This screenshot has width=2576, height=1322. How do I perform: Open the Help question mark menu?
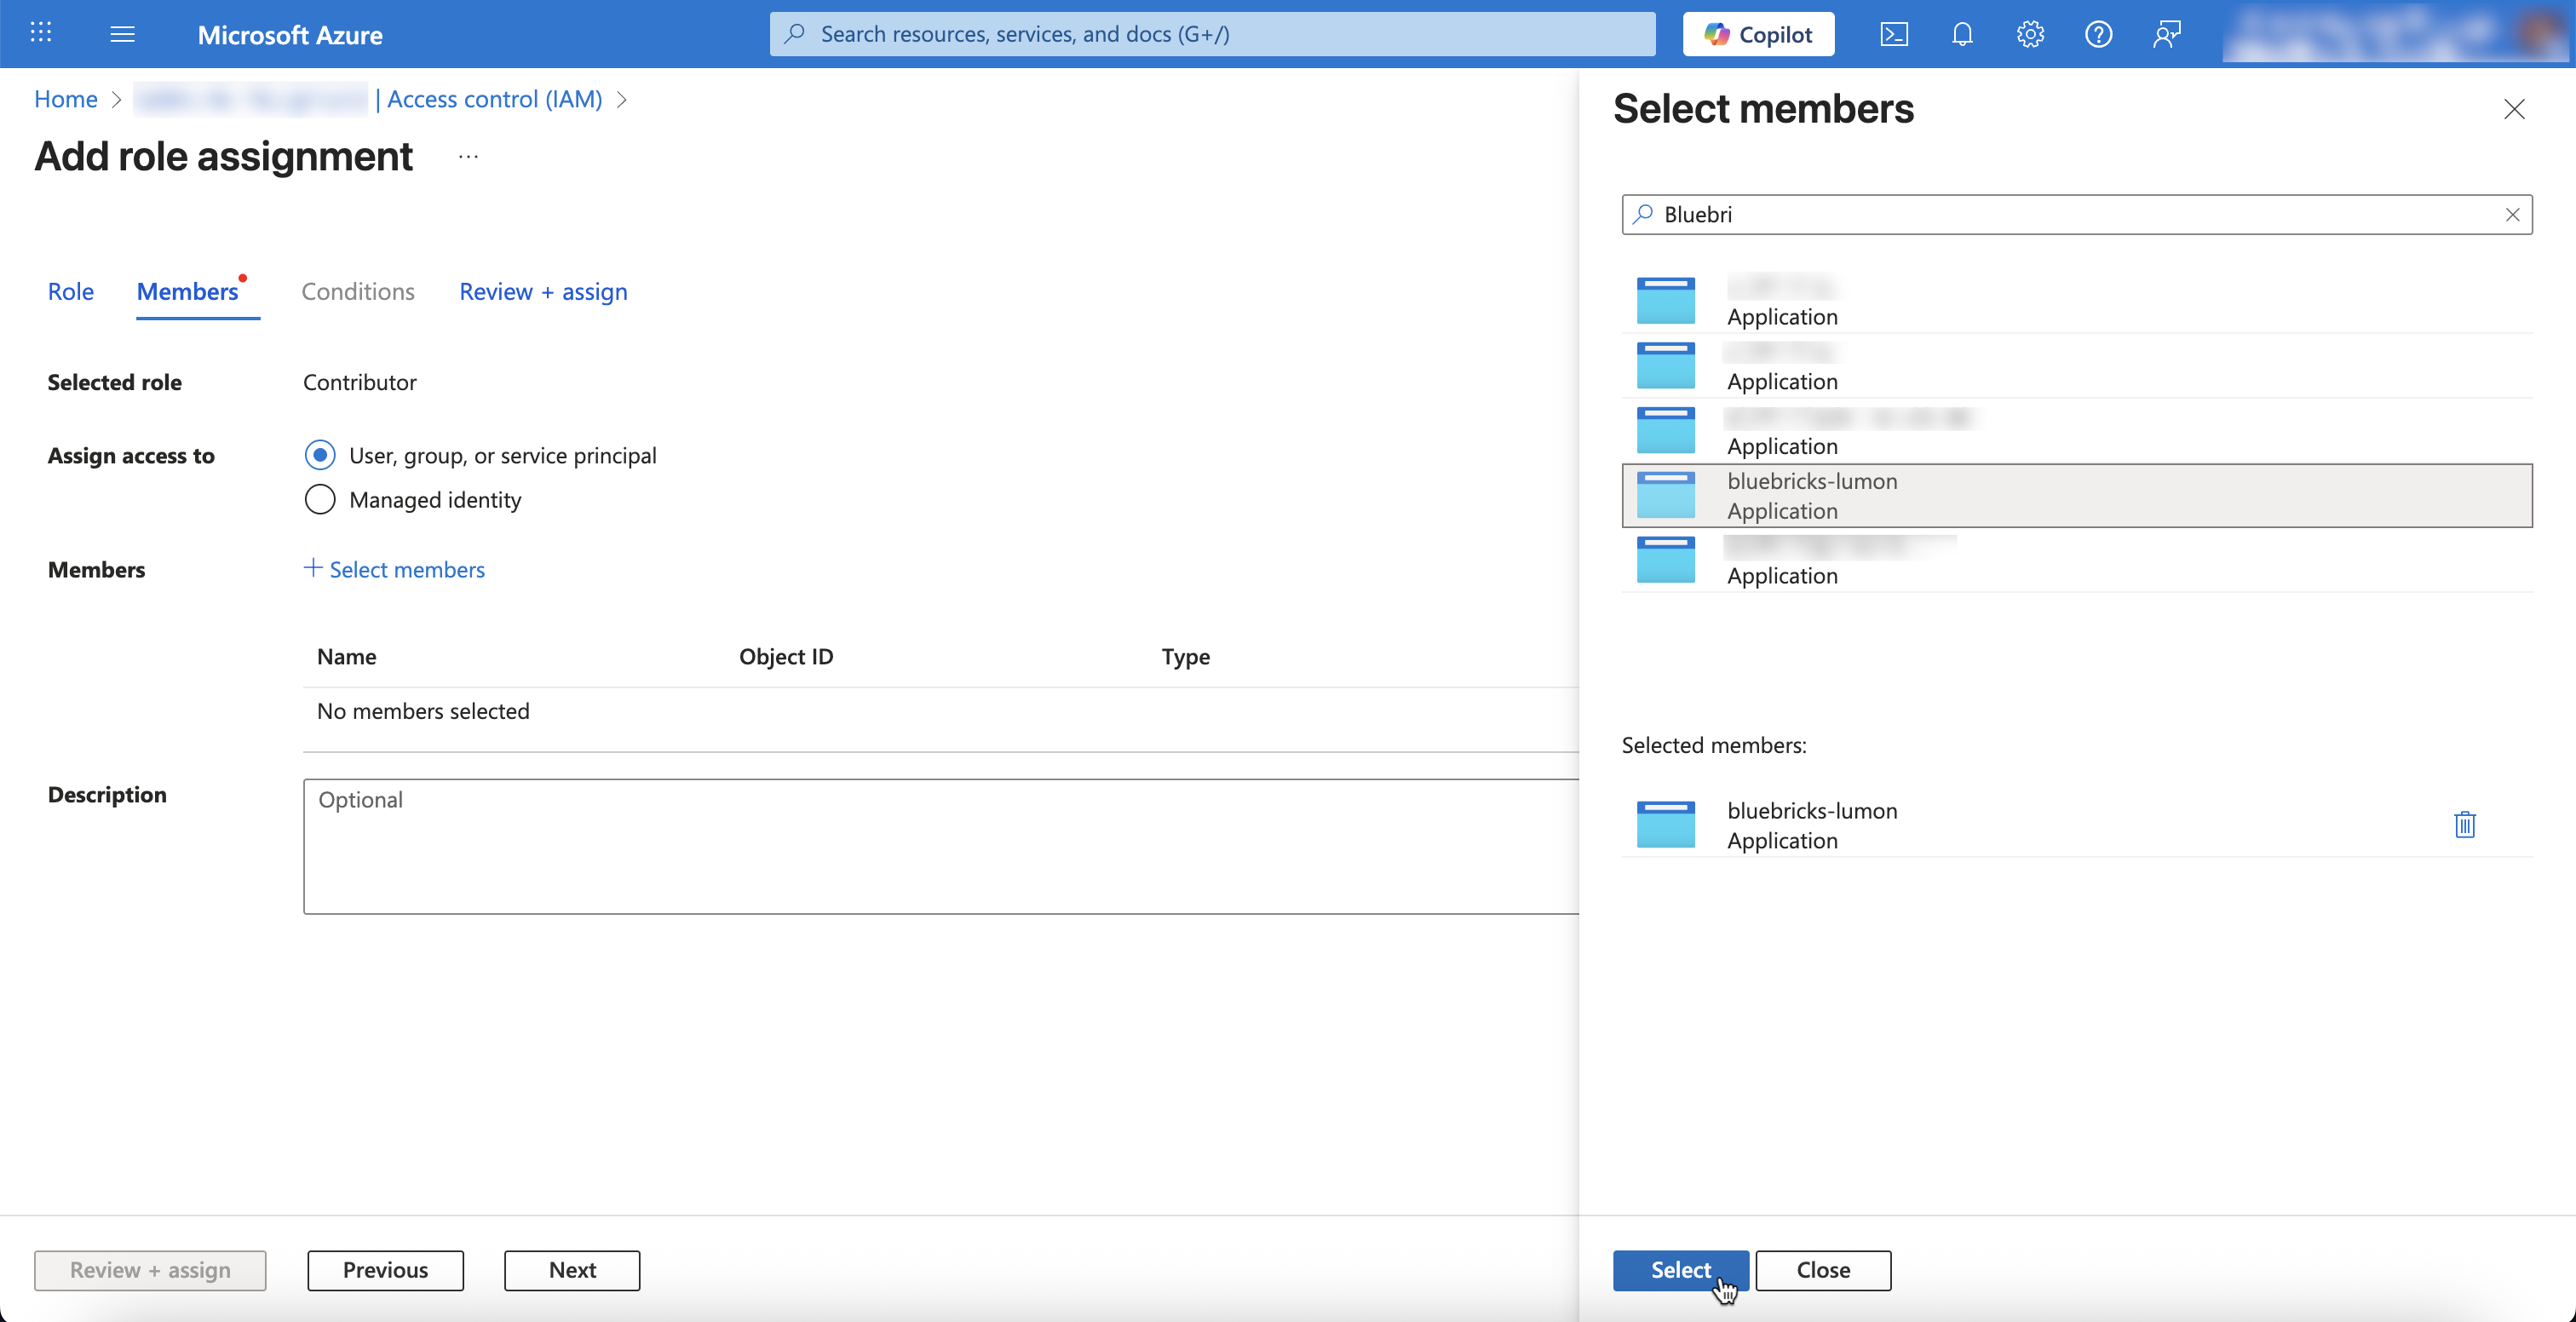point(2098,34)
